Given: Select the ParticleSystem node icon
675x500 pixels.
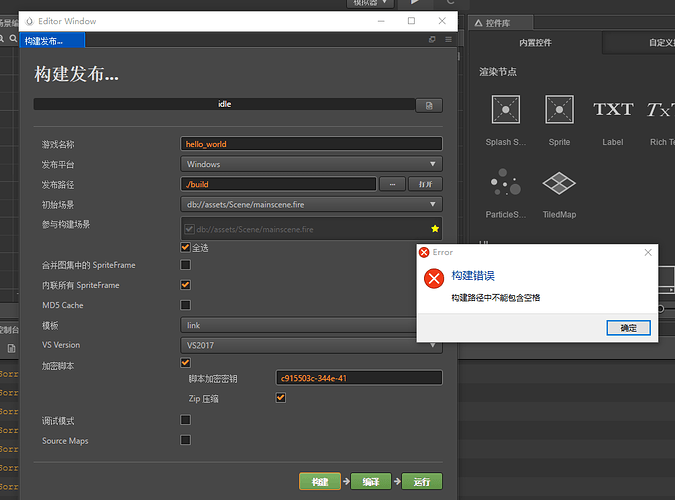Looking at the screenshot, I should [x=506, y=182].
